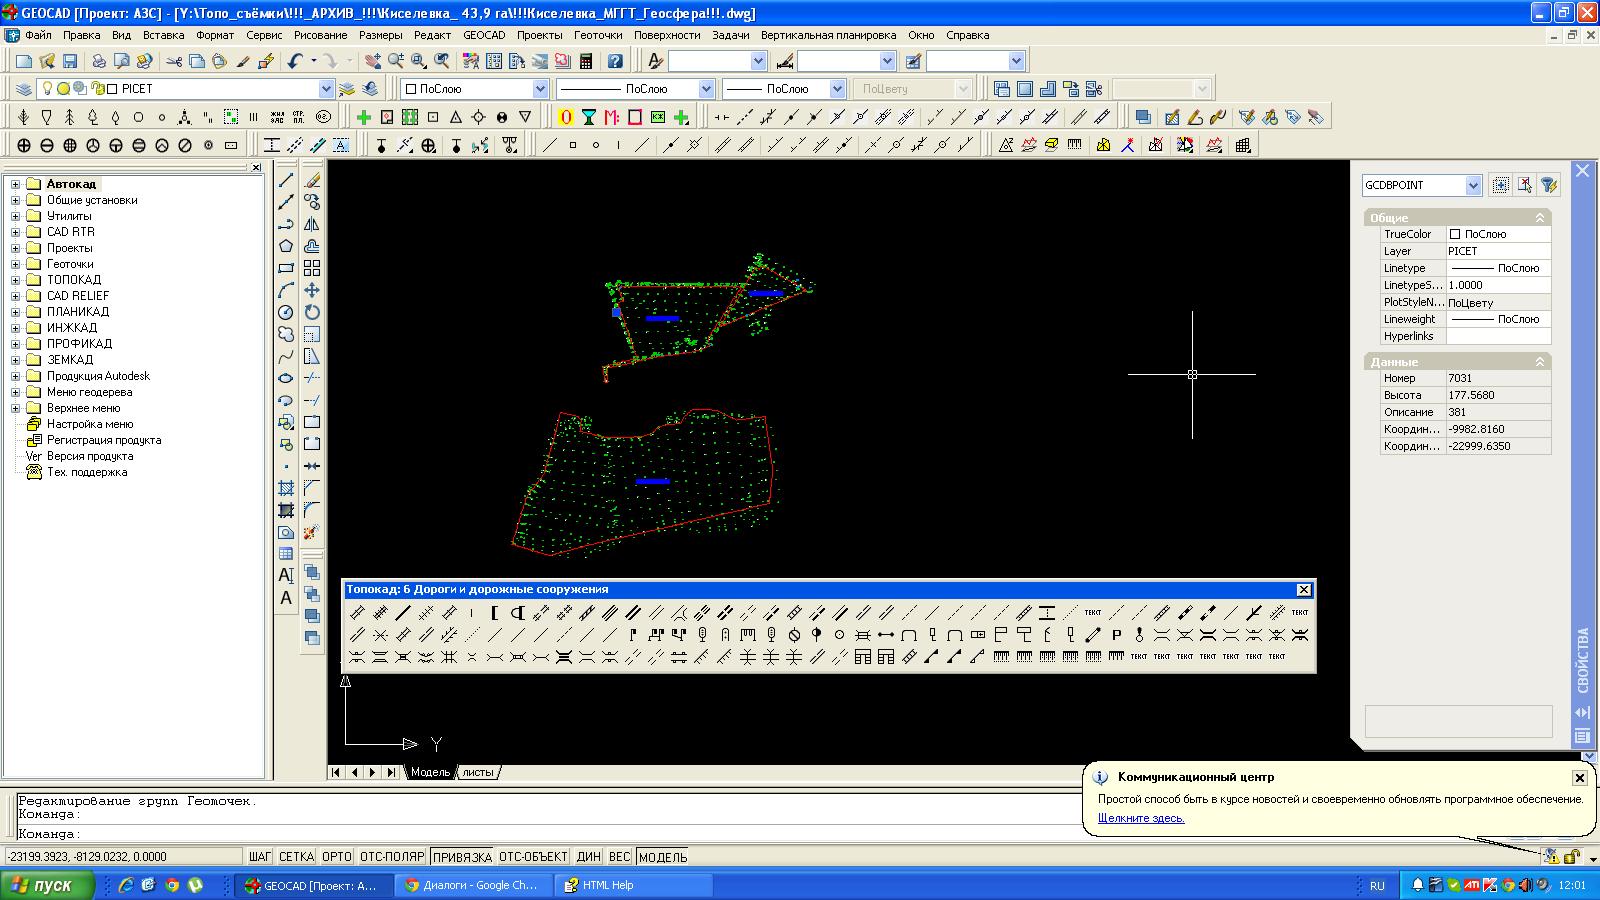This screenshot has width=1600, height=900.
Task: Select the Revision Cloud tool
Action: (x=286, y=334)
